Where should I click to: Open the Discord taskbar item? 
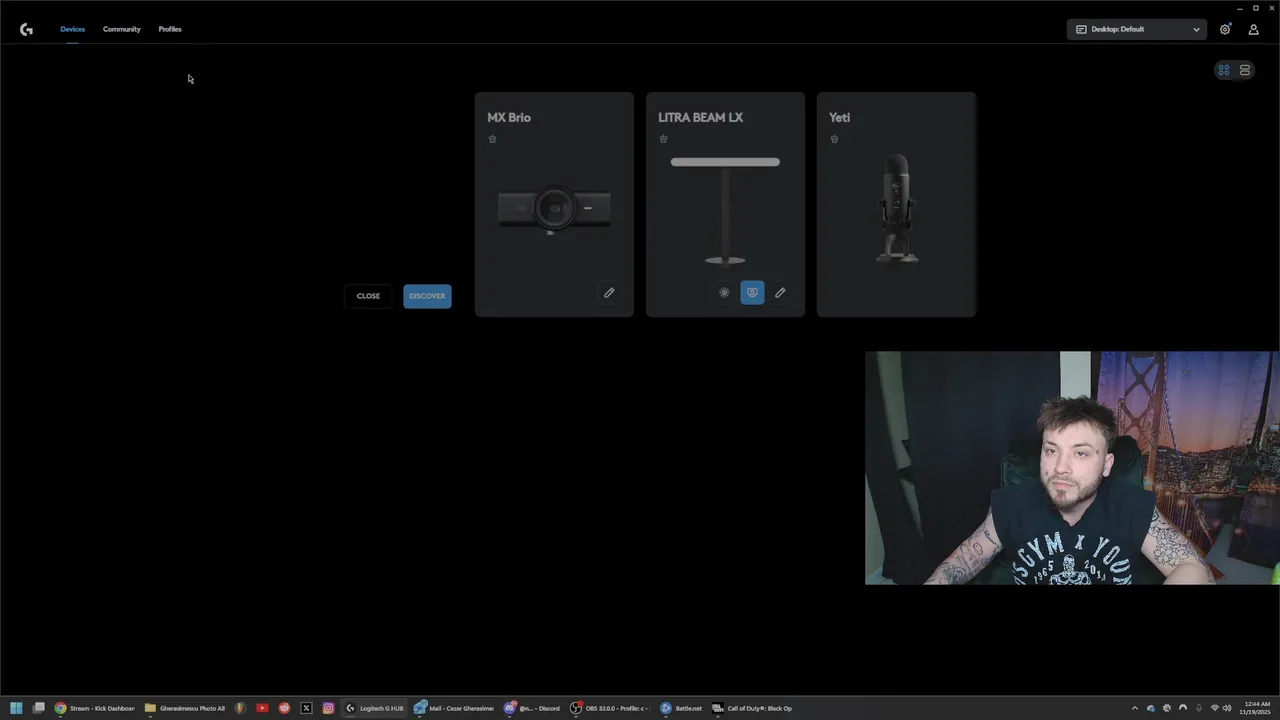(x=532, y=708)
